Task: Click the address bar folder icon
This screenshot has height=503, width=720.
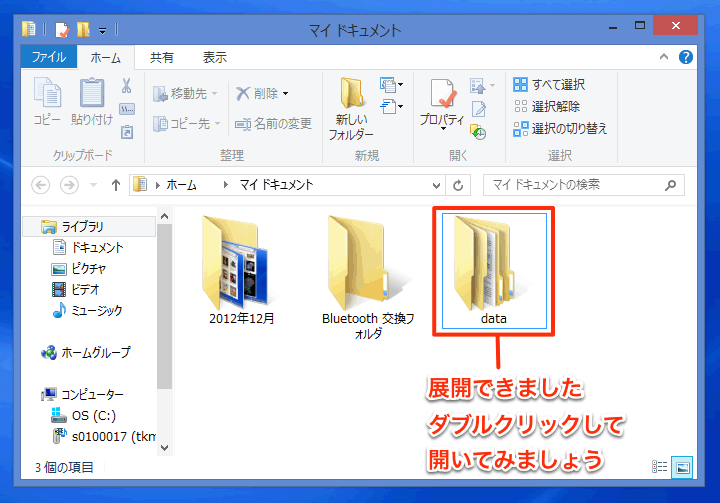Action: tap(140, 185)
